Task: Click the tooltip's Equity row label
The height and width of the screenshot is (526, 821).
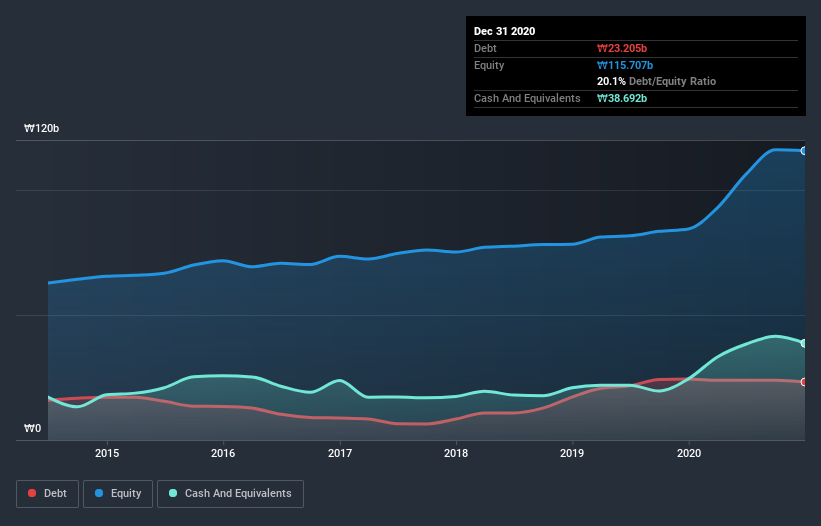Action: click(489, 65)
